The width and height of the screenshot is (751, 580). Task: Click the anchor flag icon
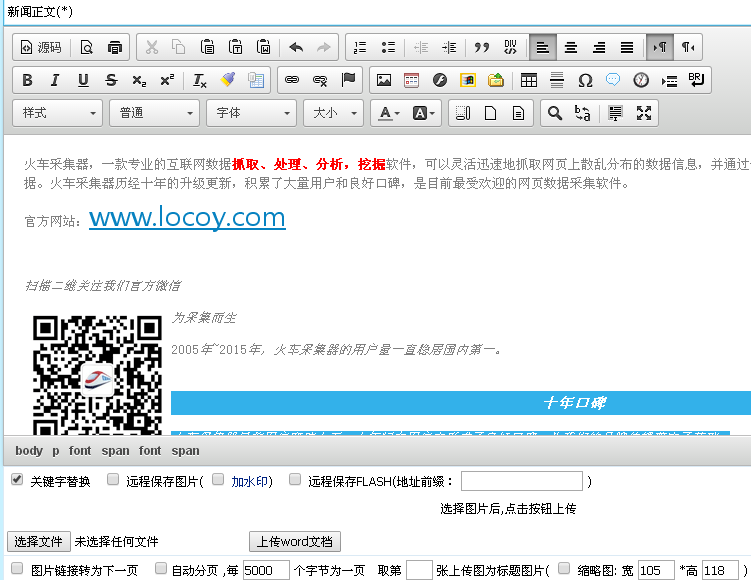[x=348, y=80]
